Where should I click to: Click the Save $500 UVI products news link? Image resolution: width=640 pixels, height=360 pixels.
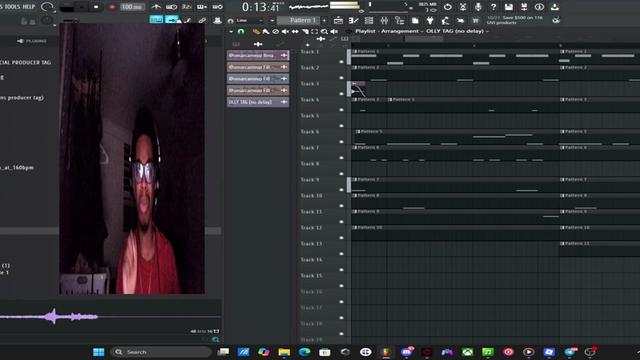[x=514, y=20]
